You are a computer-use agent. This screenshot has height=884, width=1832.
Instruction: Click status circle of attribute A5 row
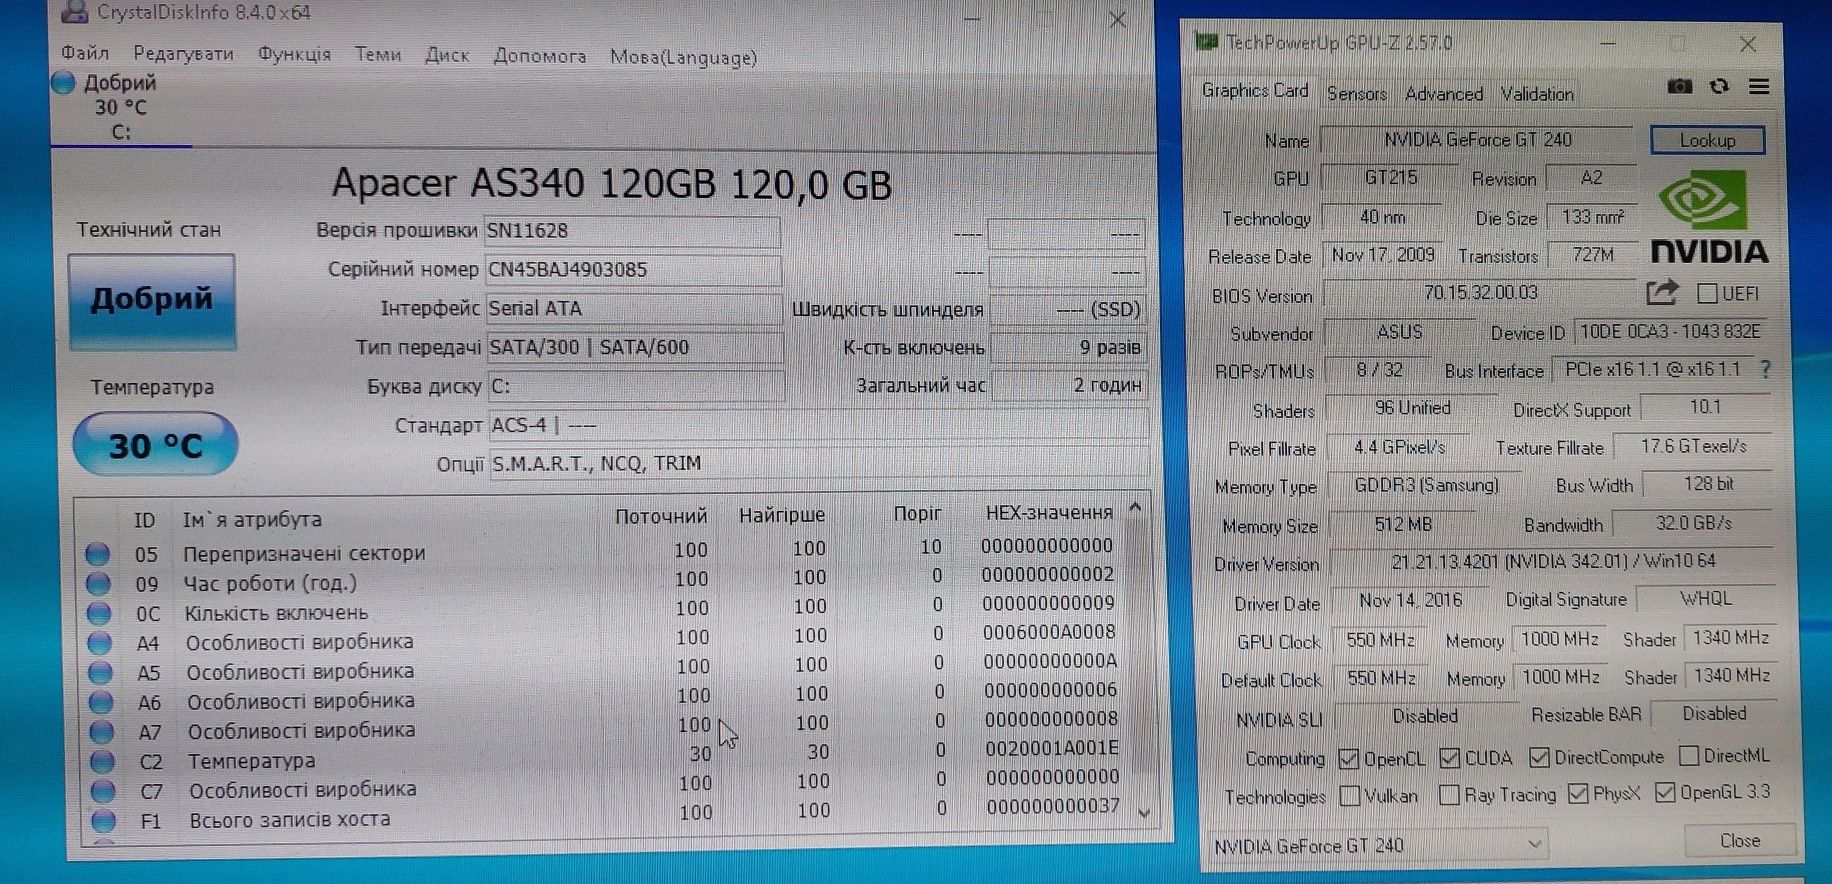100,672
